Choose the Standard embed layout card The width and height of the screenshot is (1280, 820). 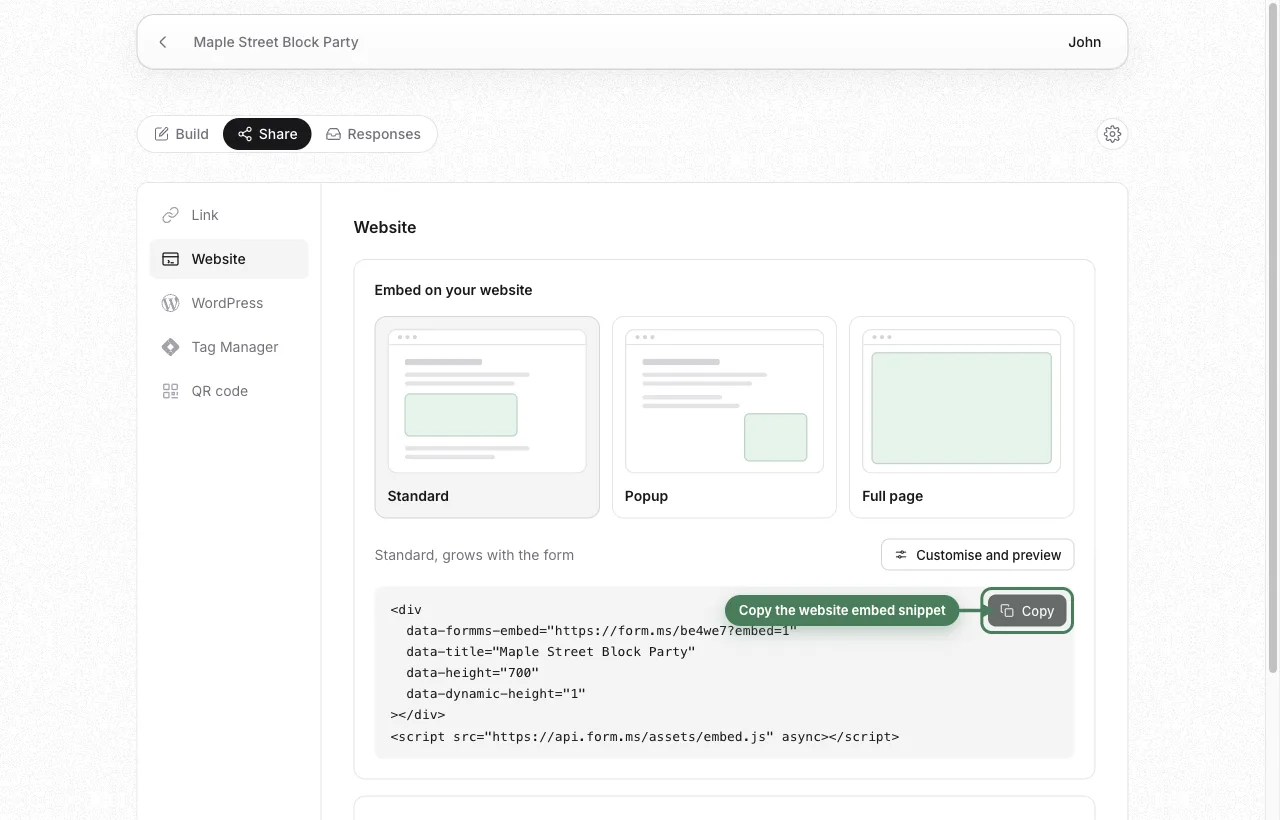[487, 417]
